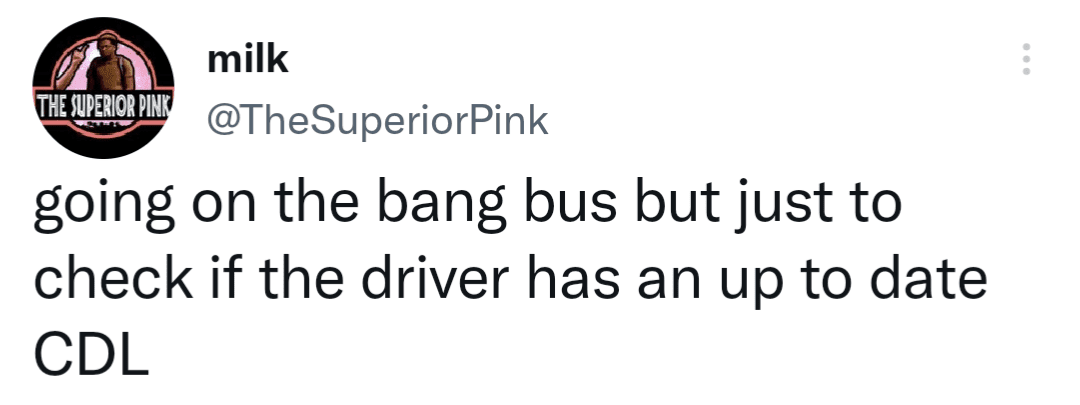
Task: Open the profile via display name "milk"
Action: click(x=246, y=61)
